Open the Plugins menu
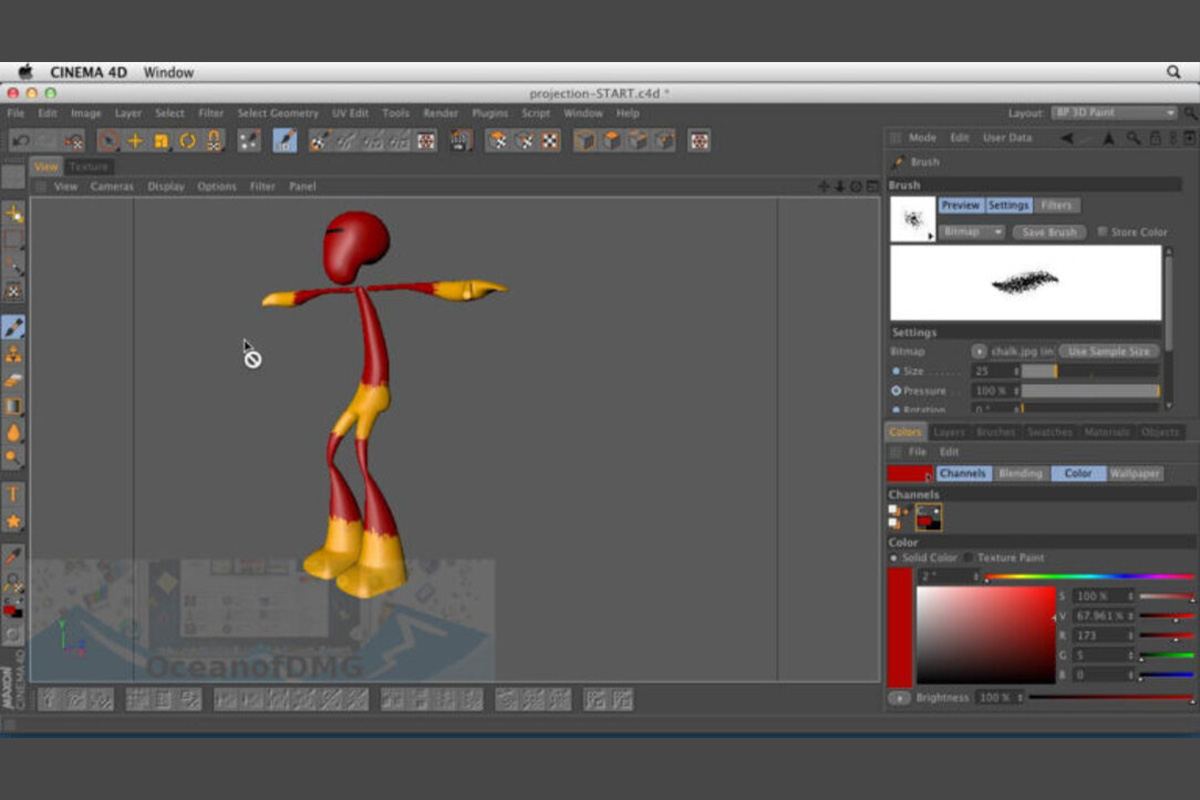 pyautogui.click(x=490, y=114)
